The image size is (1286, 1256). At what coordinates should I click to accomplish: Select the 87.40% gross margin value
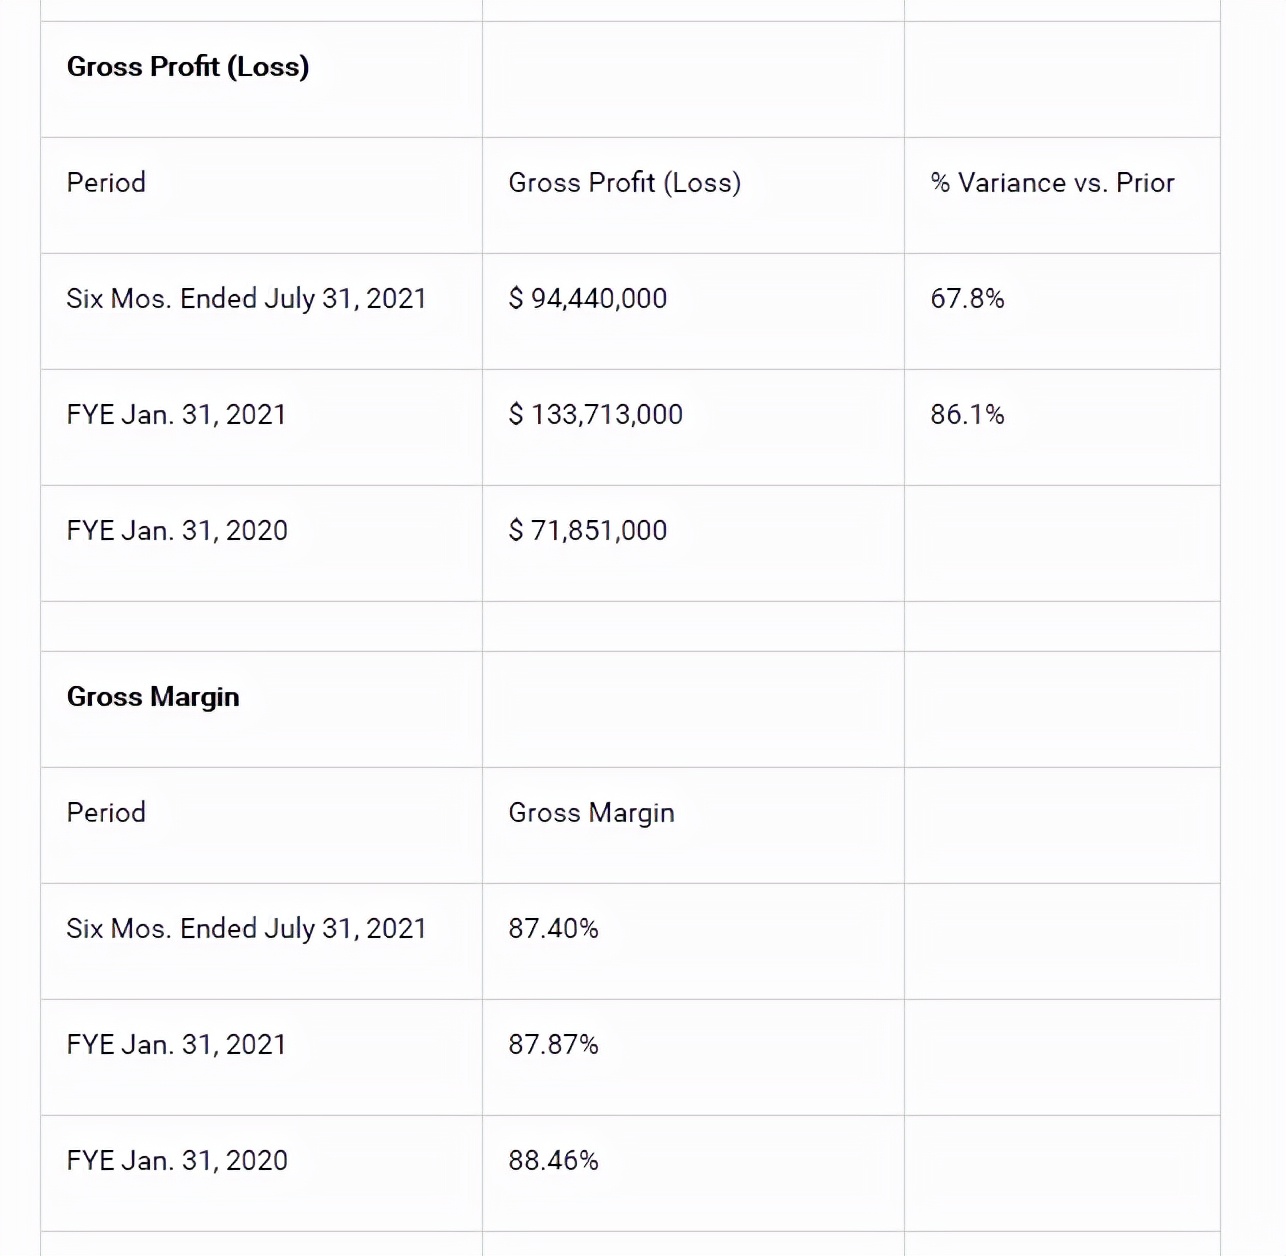click(553, 929)
